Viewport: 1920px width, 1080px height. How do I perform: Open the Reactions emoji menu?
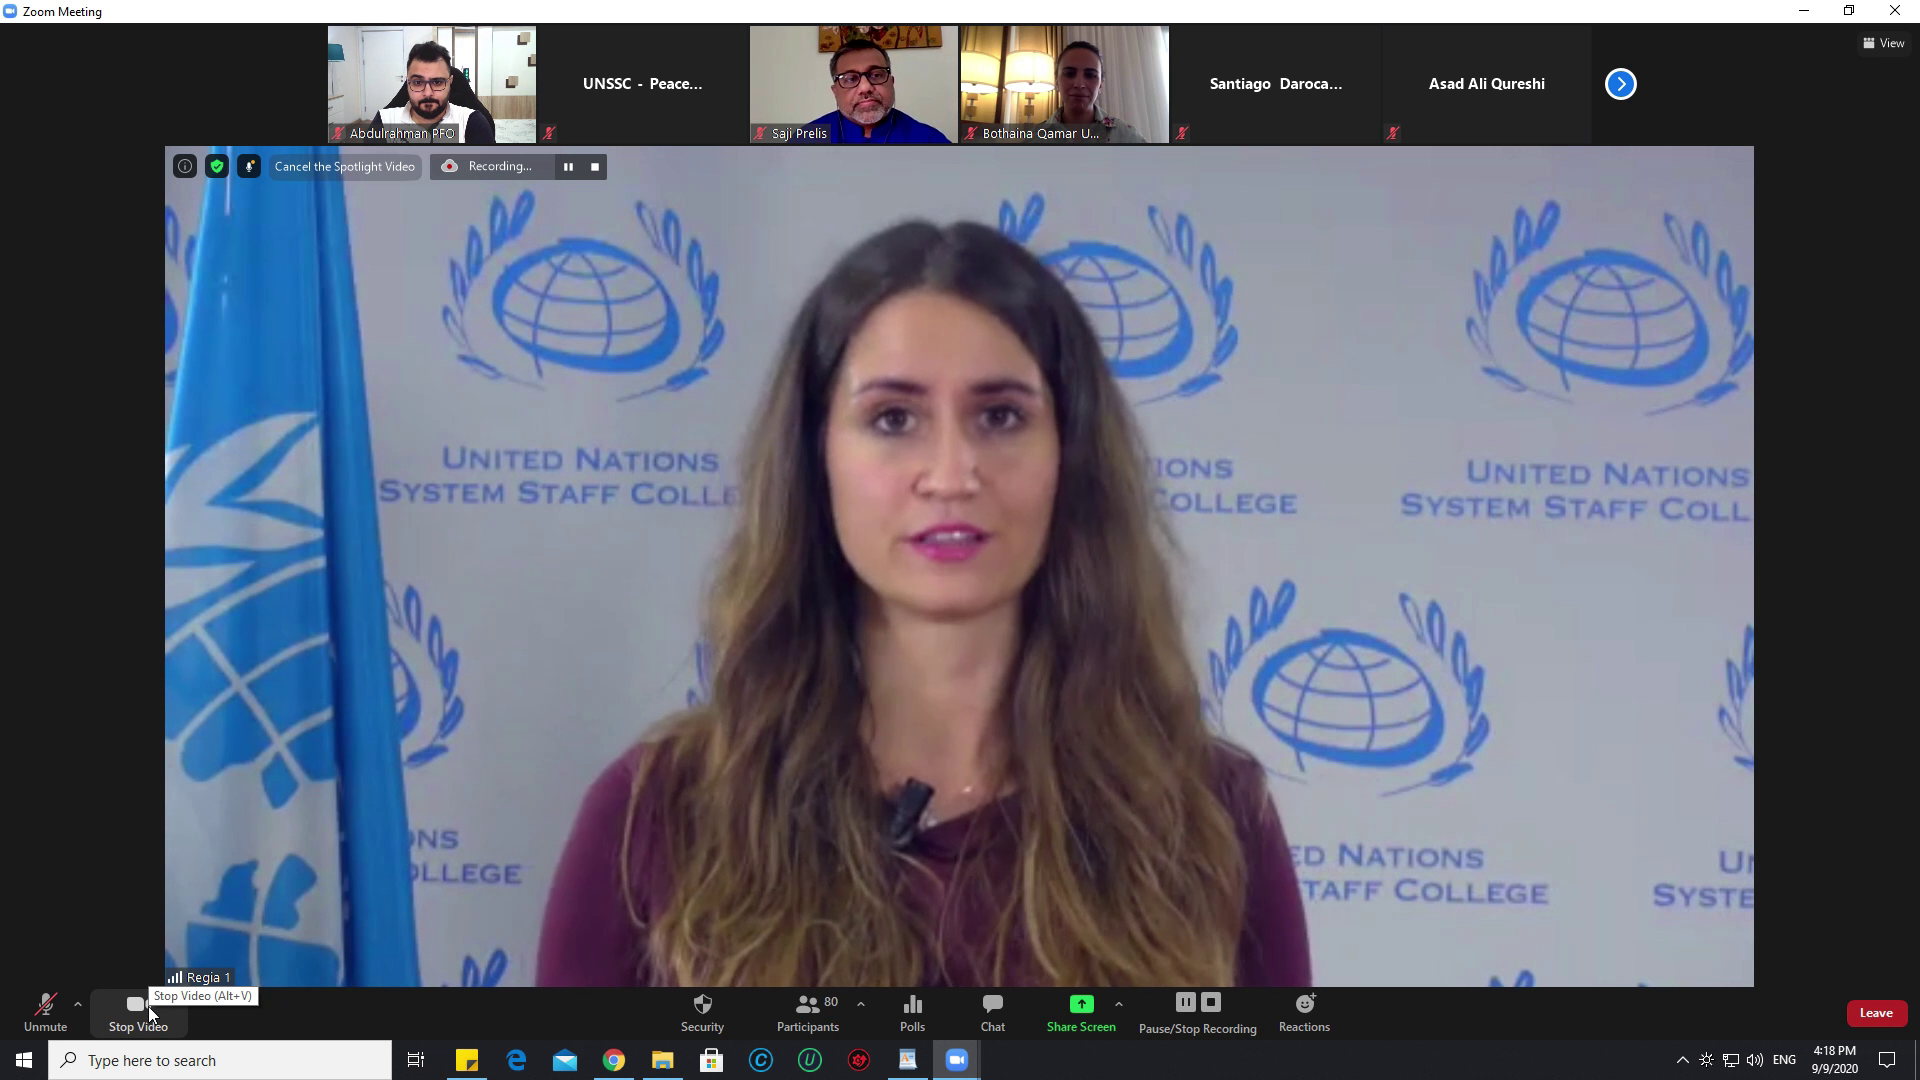(x=1304, y=1012)
